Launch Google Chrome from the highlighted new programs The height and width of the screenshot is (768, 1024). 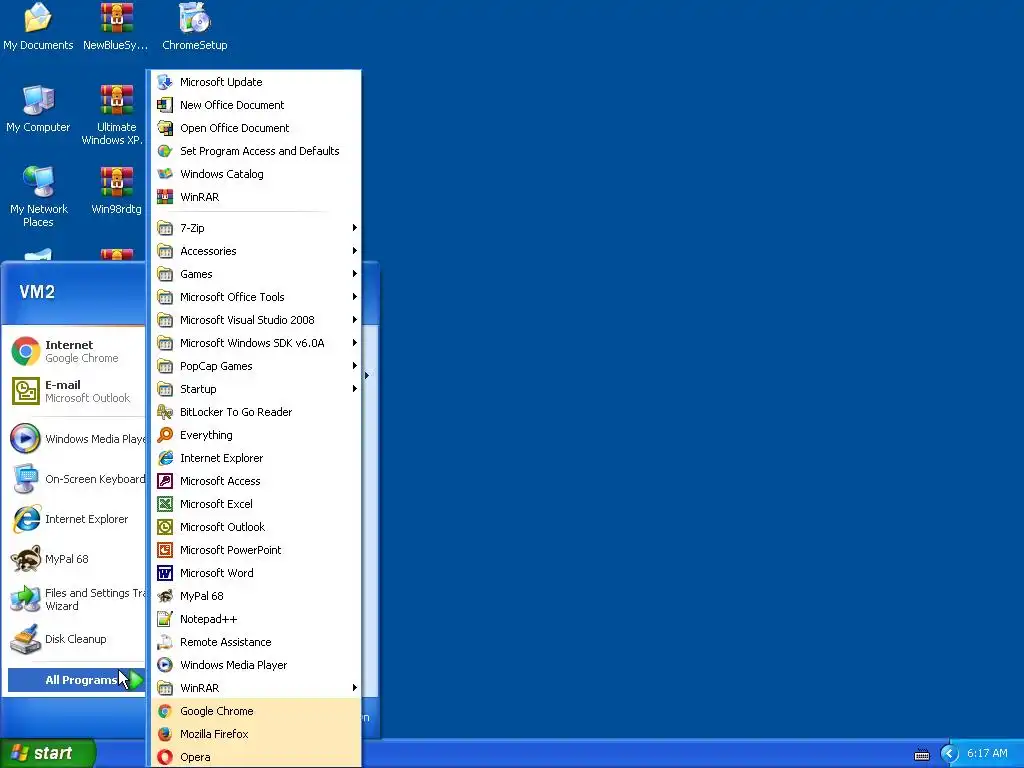coord(255,711)
